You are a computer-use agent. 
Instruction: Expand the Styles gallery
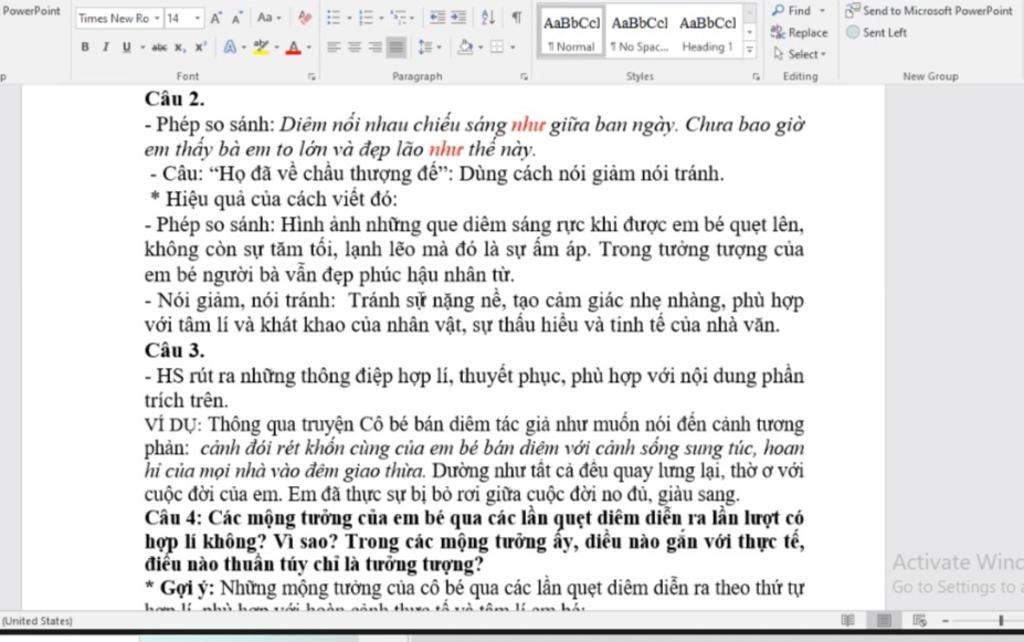point(750,49)
